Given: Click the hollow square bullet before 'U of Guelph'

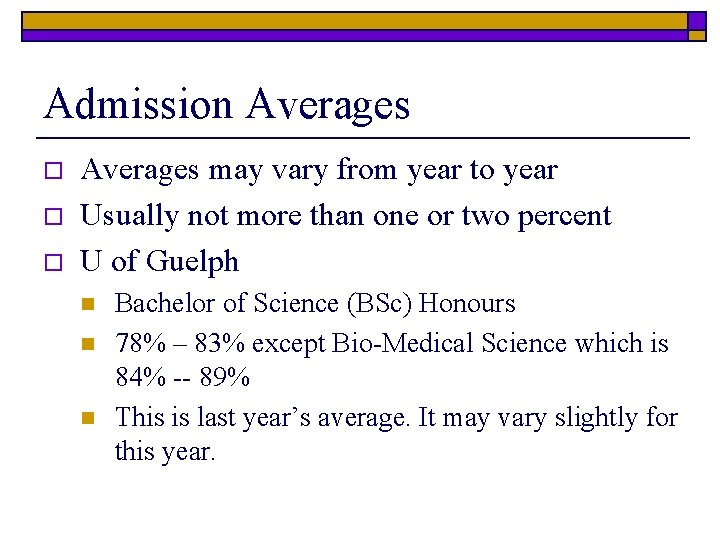Looking at the screenshot, I should pos(53,263).
